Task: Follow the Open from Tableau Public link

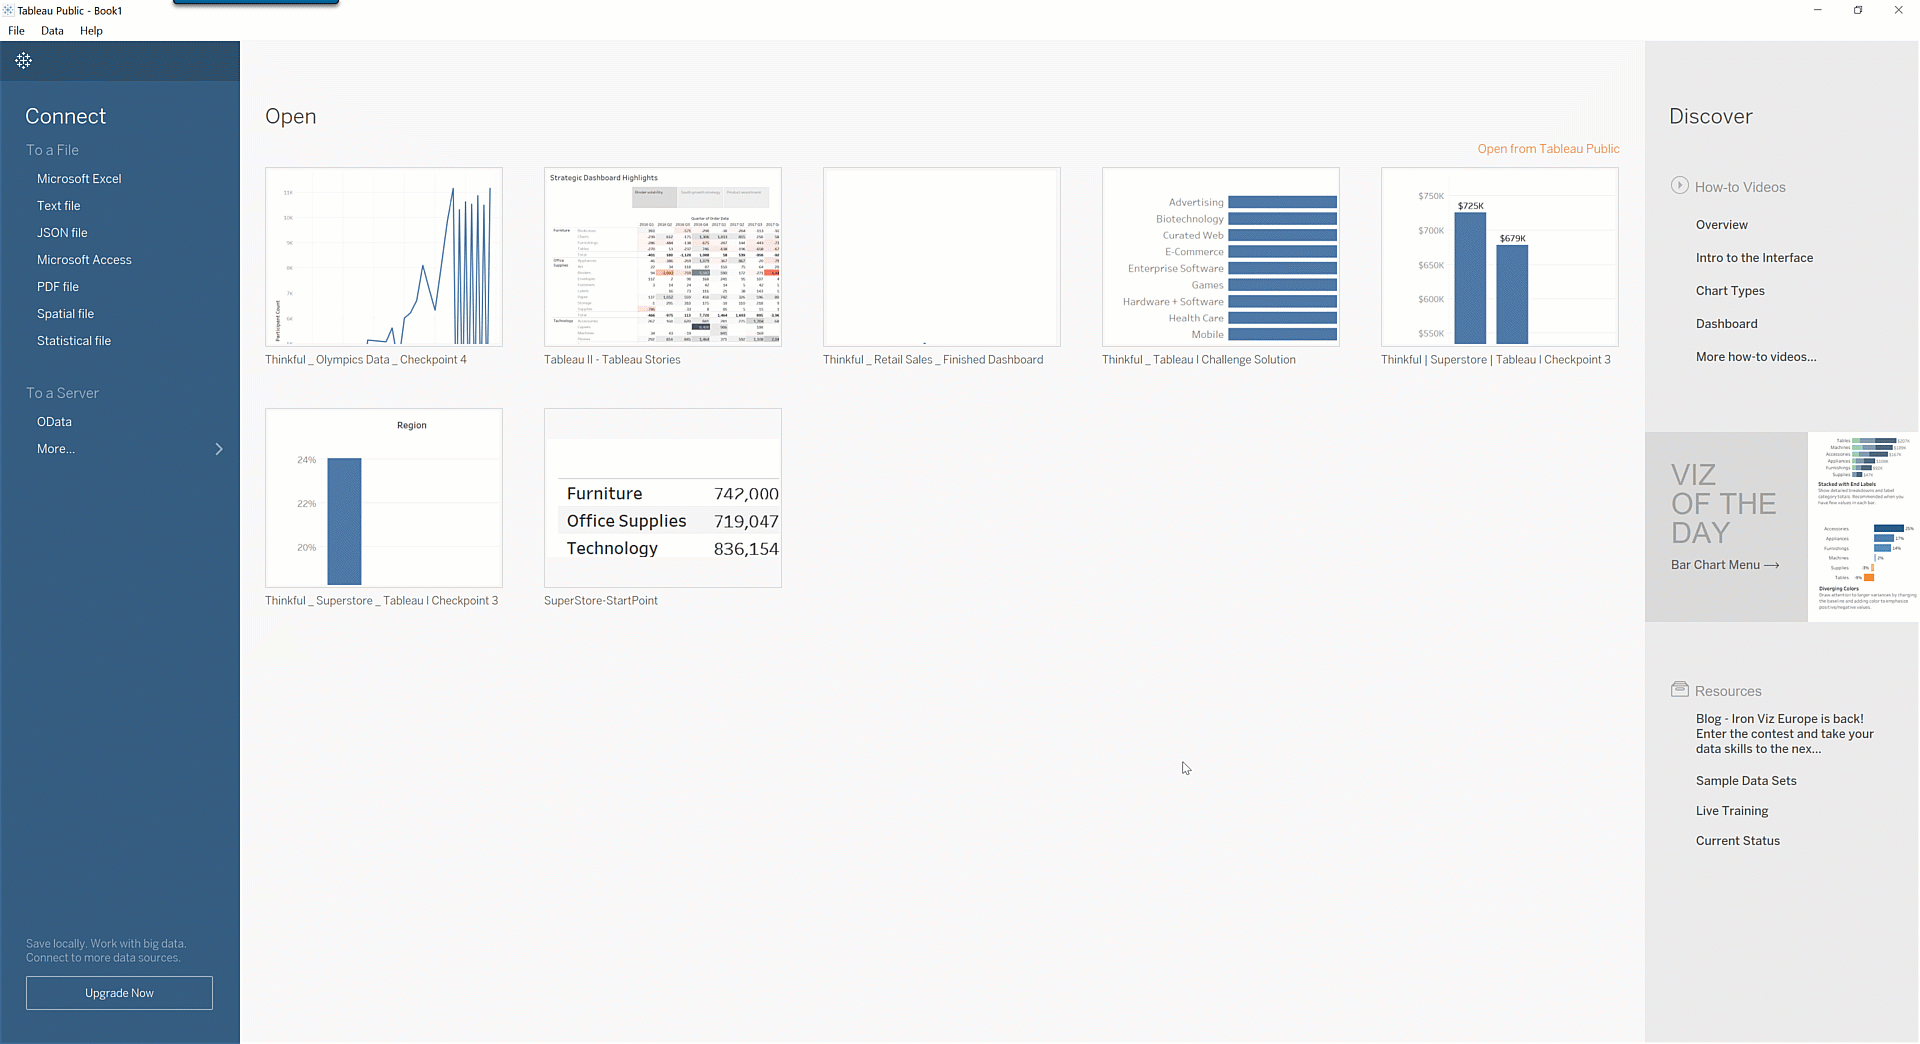Action: pyautogui.click(x=1548, y=149)
